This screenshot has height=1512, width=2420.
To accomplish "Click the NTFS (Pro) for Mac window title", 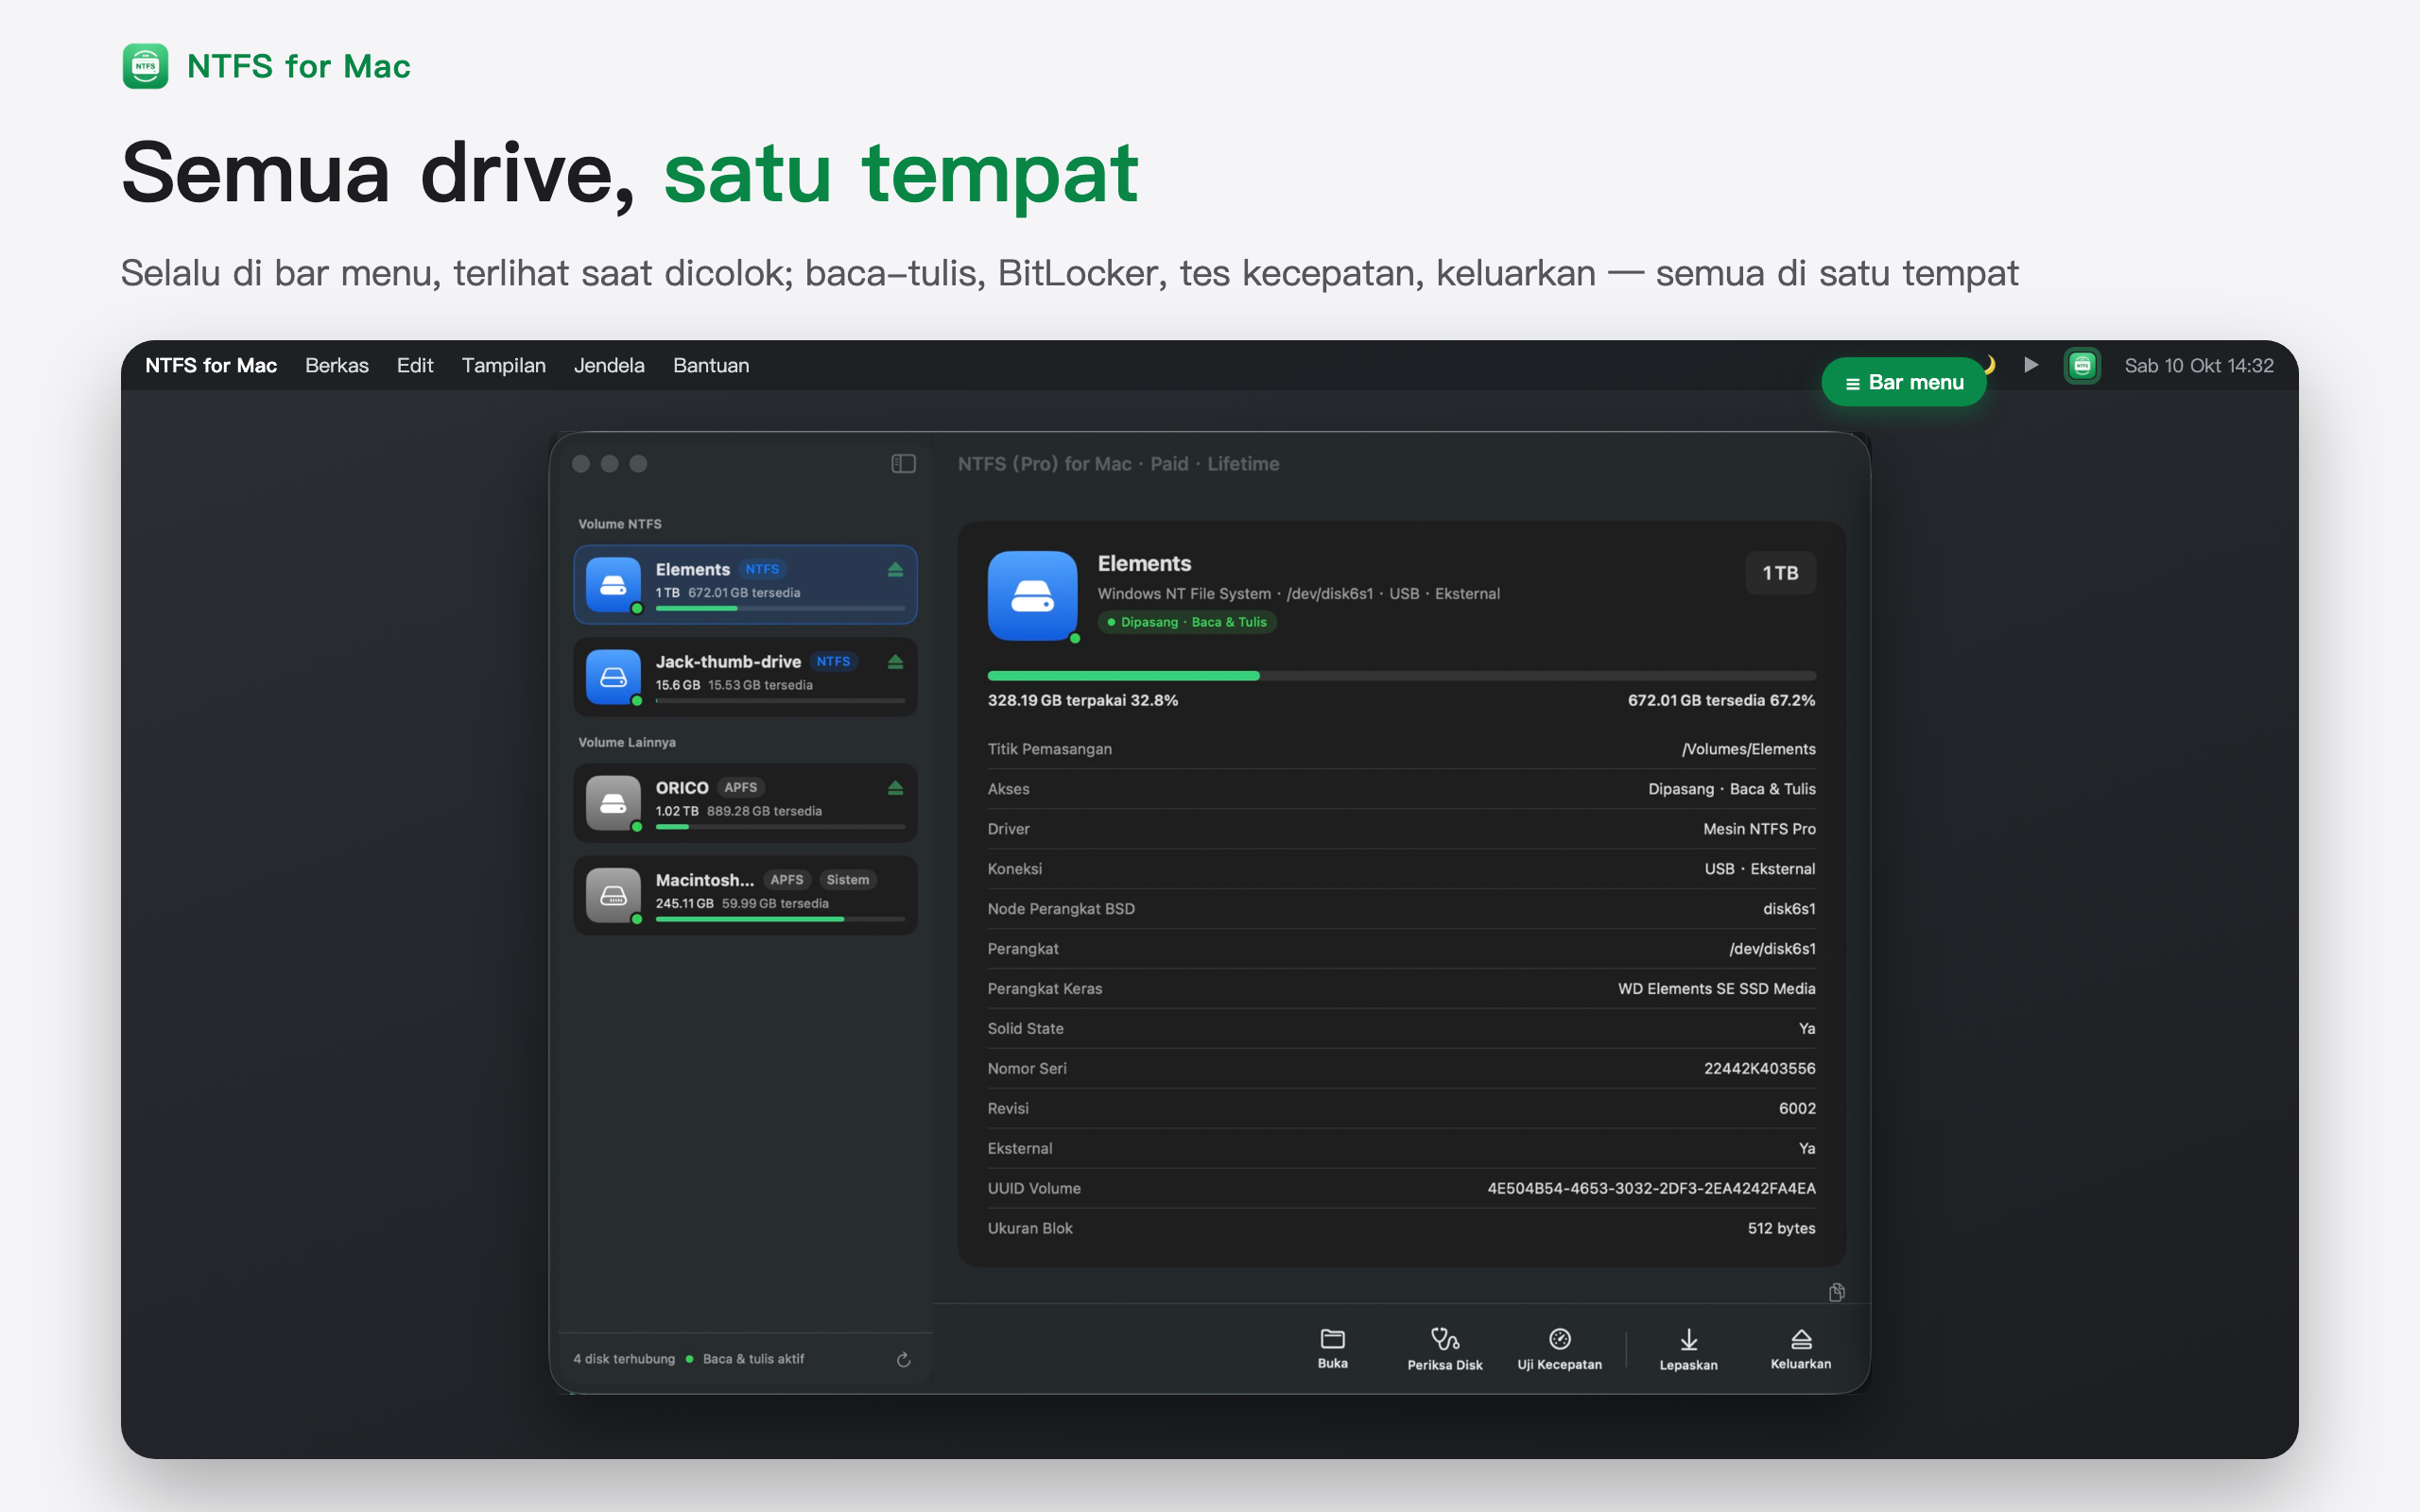I will 1118,464.
